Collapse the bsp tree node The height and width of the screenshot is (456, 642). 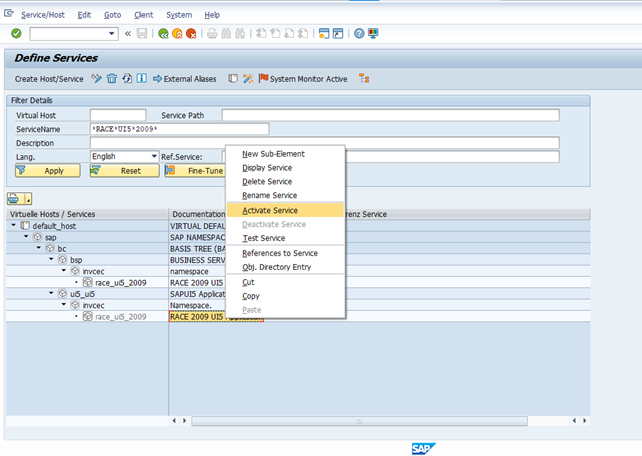tap(50, 259)
